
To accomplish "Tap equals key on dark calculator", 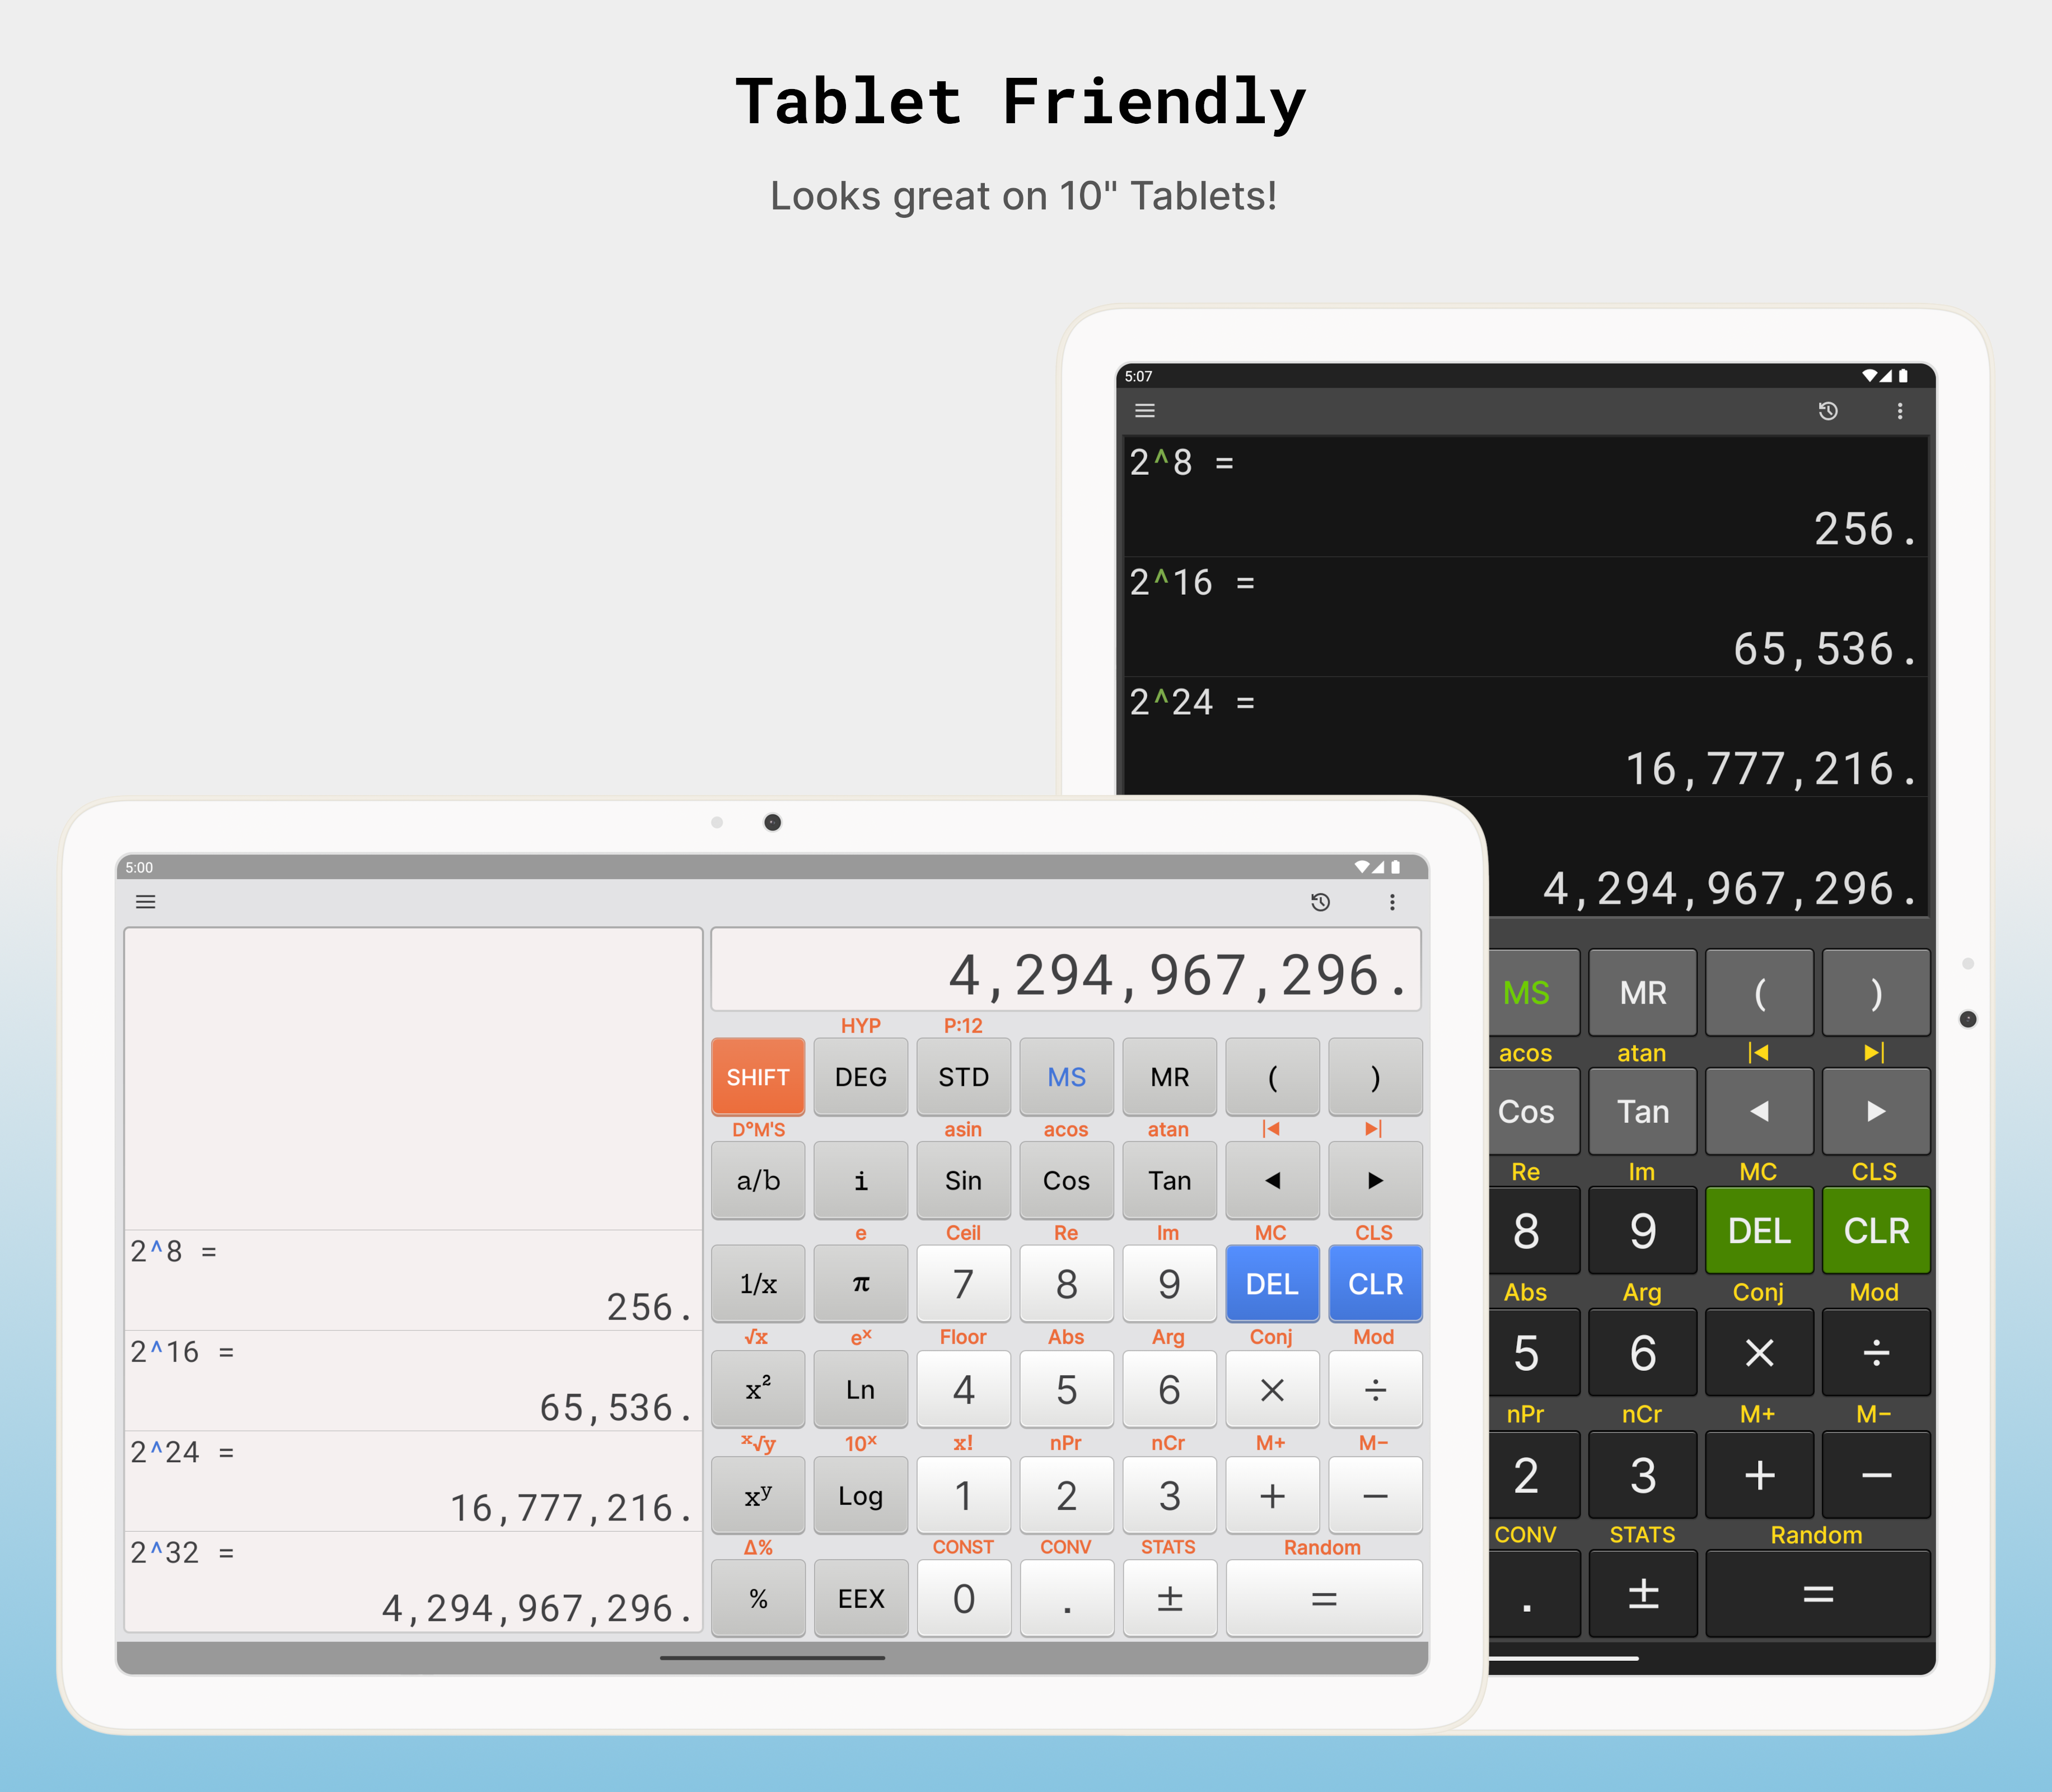I will coord(1818,1594).
